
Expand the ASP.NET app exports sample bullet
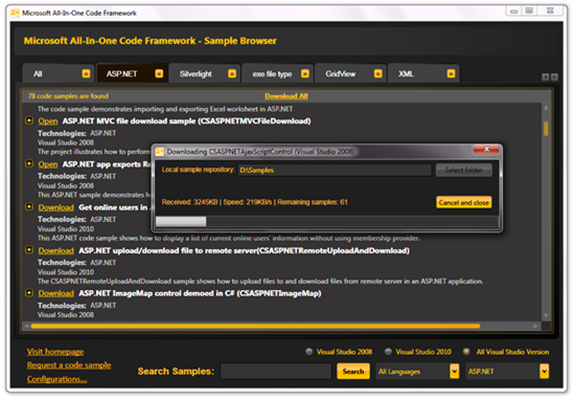point(29,164)
